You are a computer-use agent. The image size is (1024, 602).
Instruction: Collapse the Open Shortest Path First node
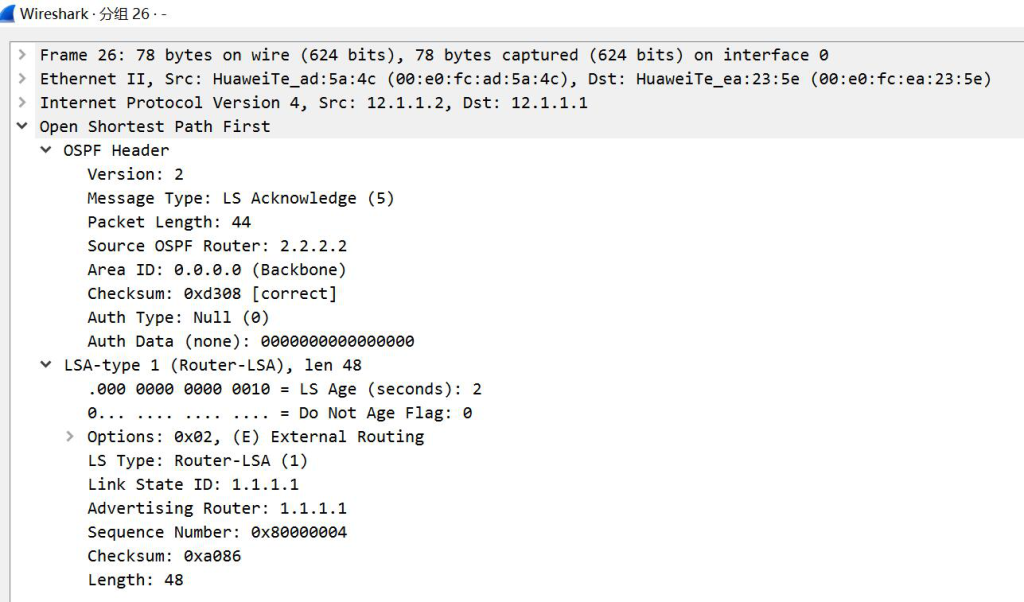(22, 125)
